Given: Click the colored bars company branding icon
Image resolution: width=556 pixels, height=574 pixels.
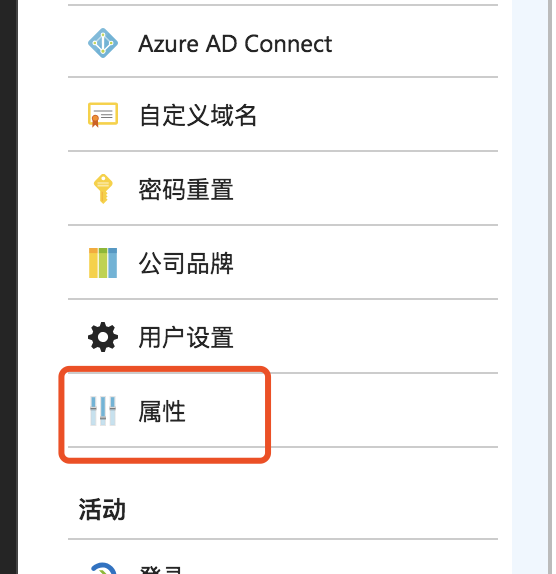Looking at the screenshot, I should [x=103, y=263].
